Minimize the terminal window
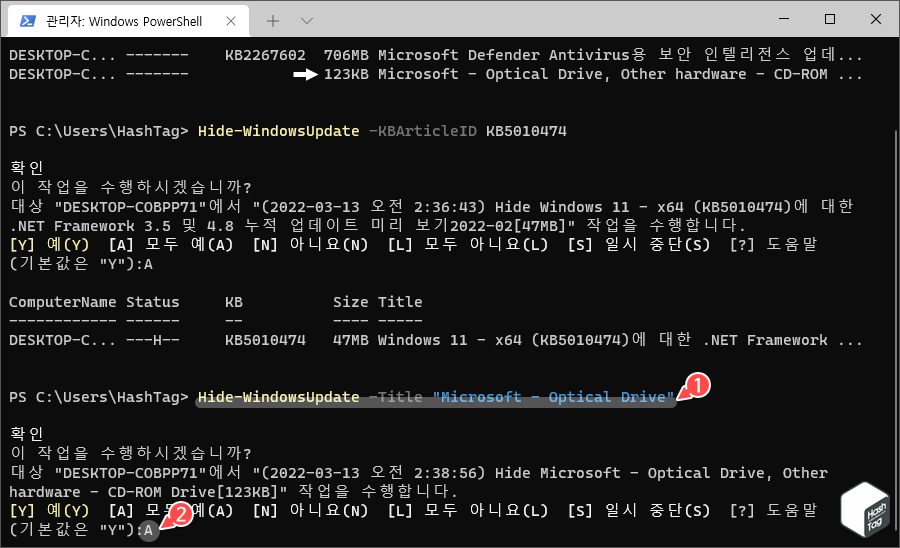900x548 pixels. 784,19
